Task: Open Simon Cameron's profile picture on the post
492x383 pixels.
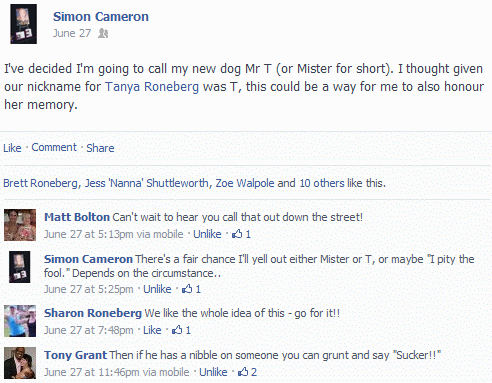Action: click(23, 24)
